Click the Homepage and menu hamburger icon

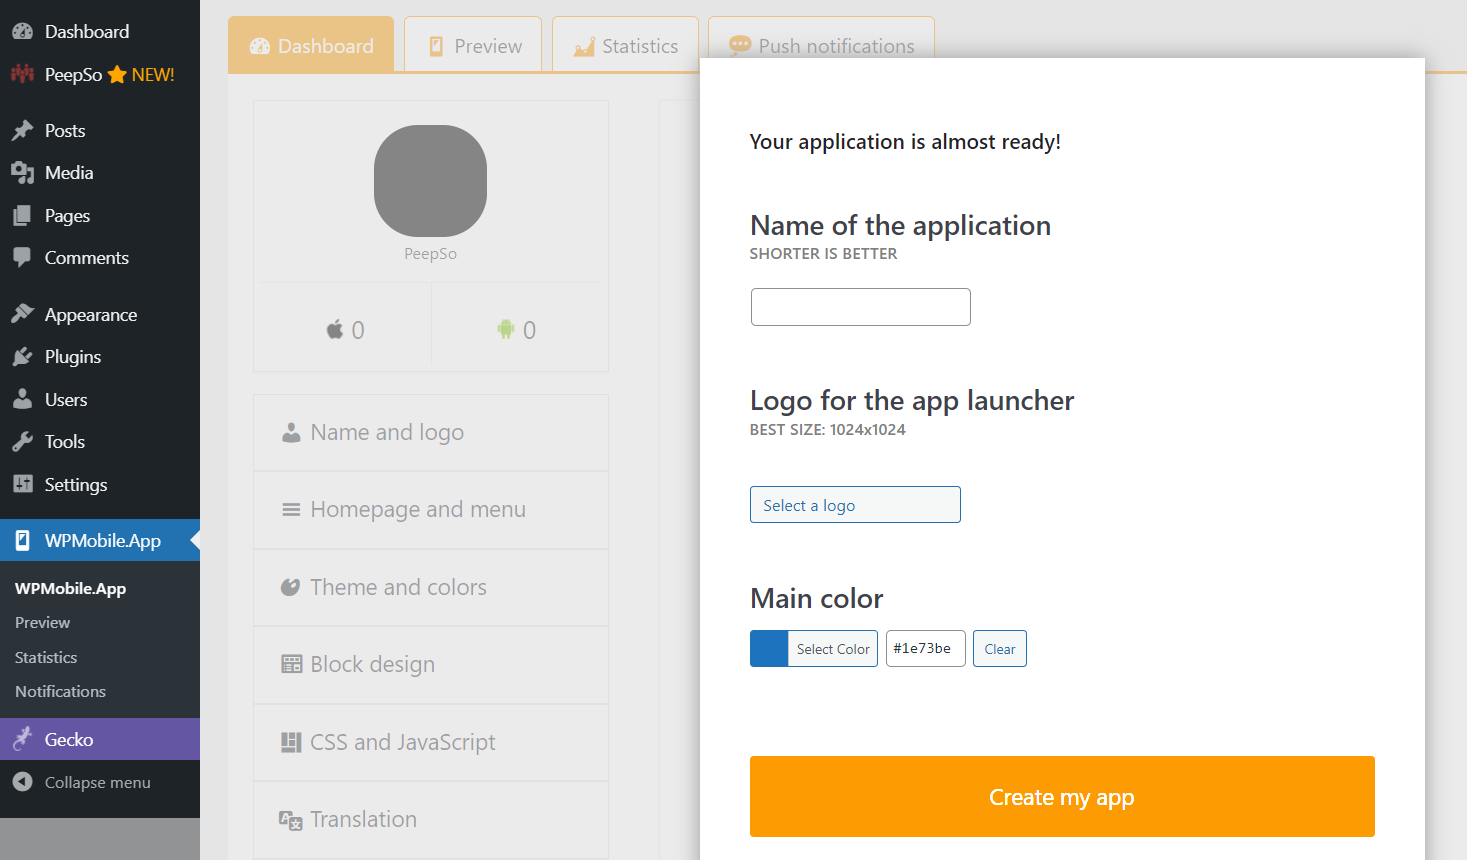291,510
